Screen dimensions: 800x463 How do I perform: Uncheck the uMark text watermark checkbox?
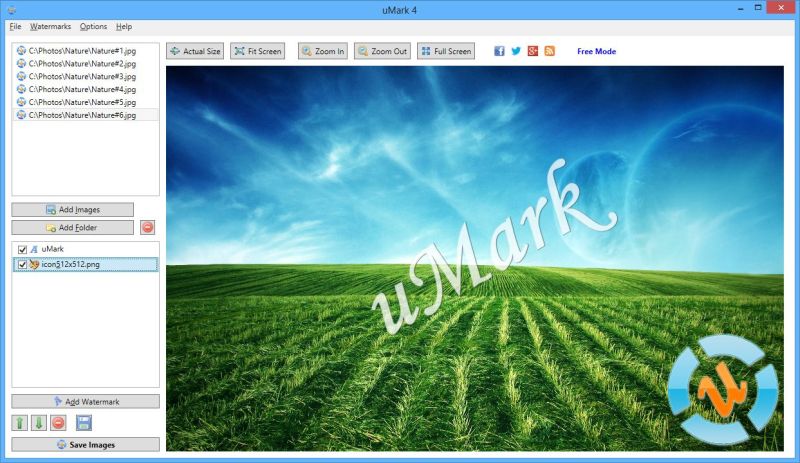(22, 249)
